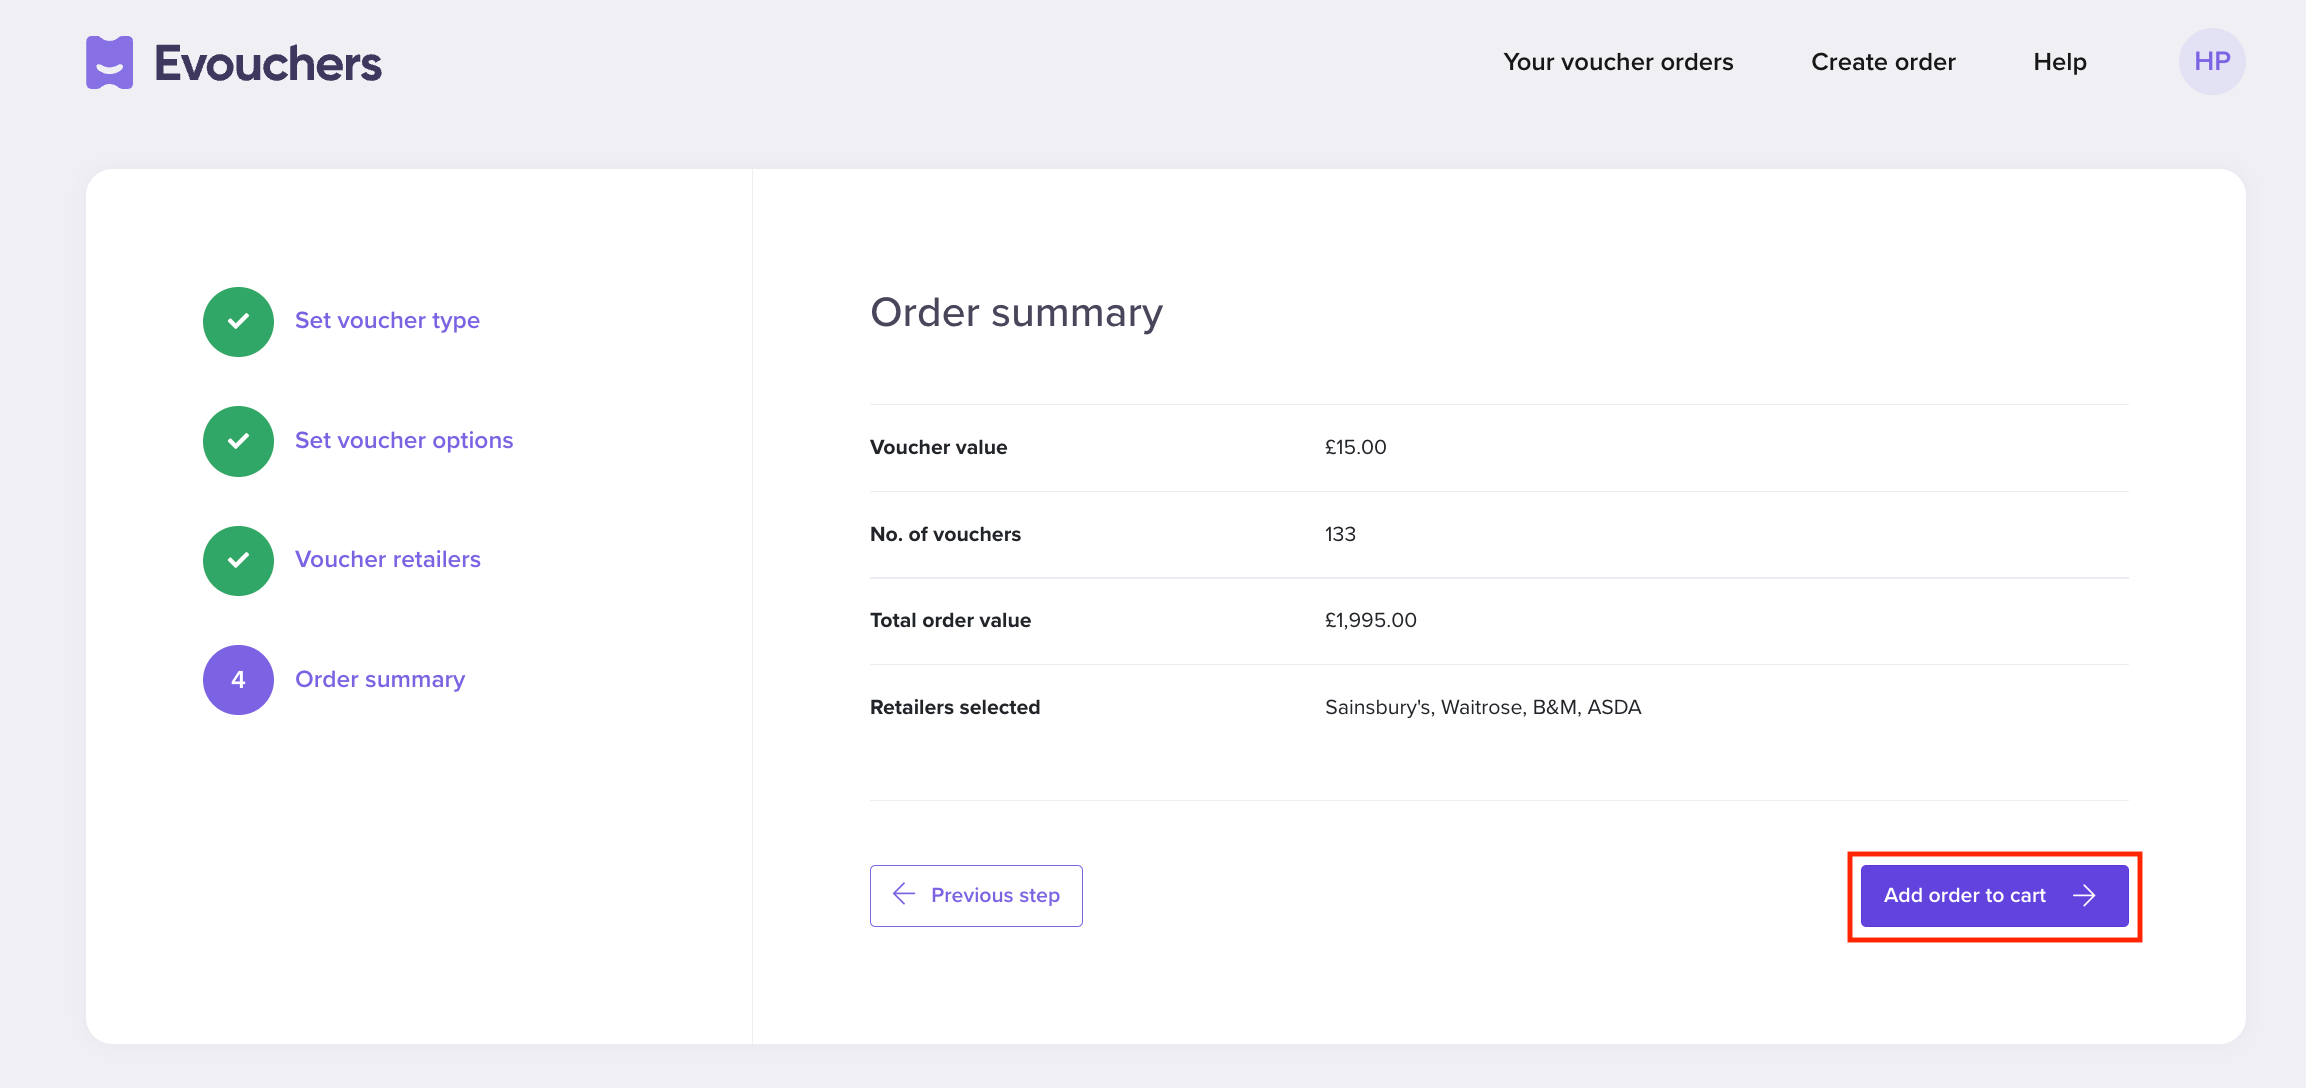Open the Set voucher options step
Image resolution: width=2306 pixels, height=1088 pixels.
click(404, 440)
